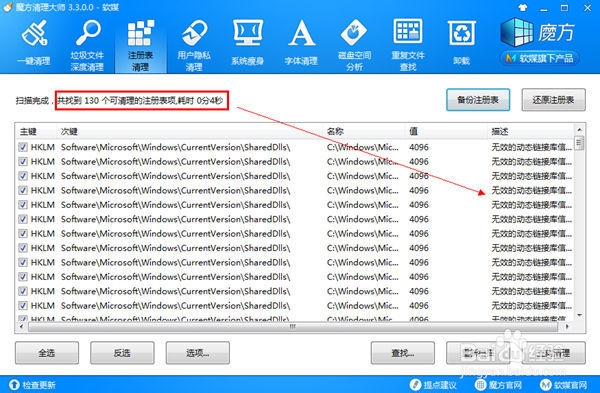The image size is (600, 393).
Task: Click the 全选 select-all button
Action: click(x=47, y=353)
